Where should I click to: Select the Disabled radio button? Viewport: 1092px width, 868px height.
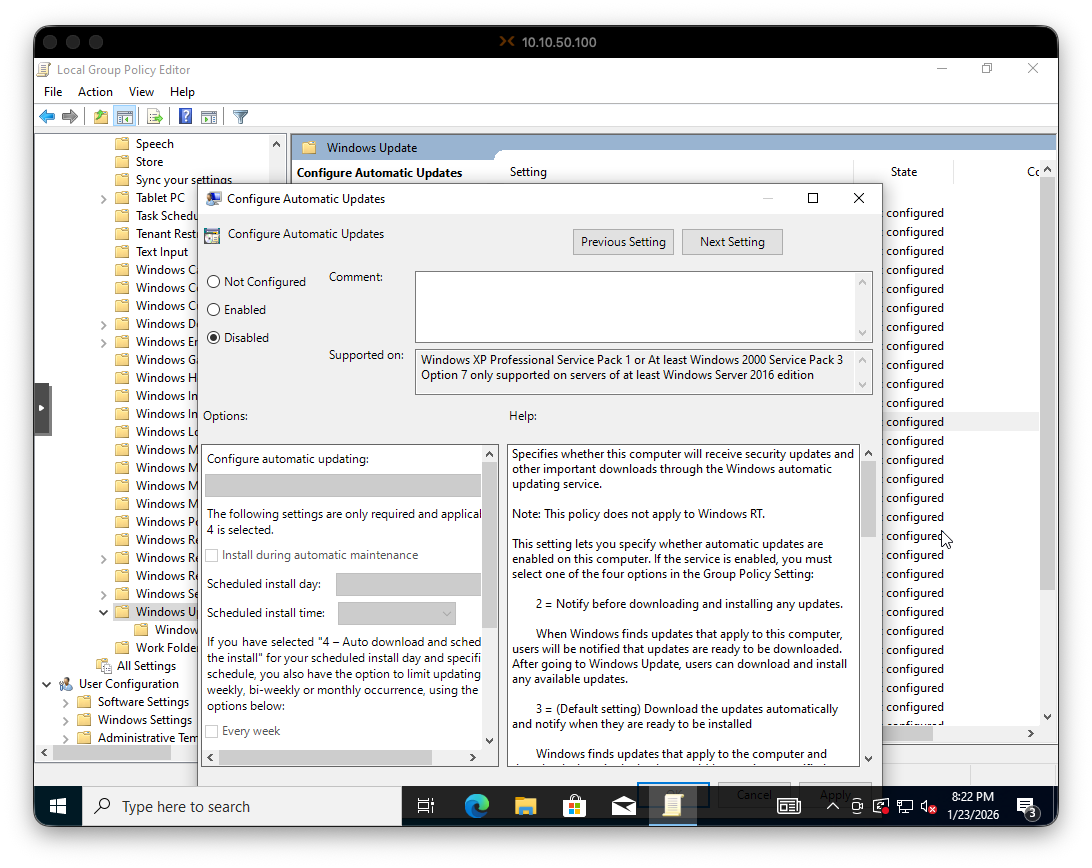click(213, 338)
